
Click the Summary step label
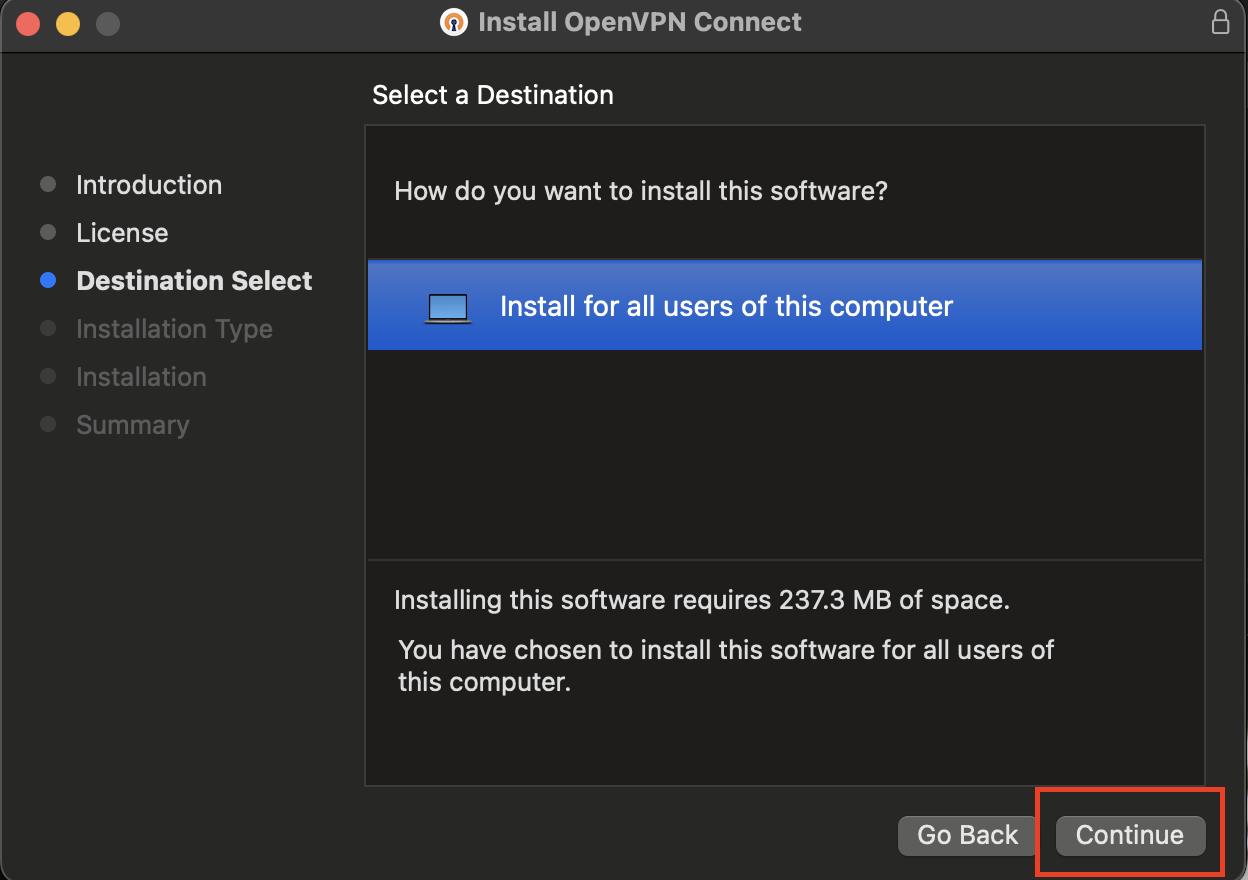[132, 425]
